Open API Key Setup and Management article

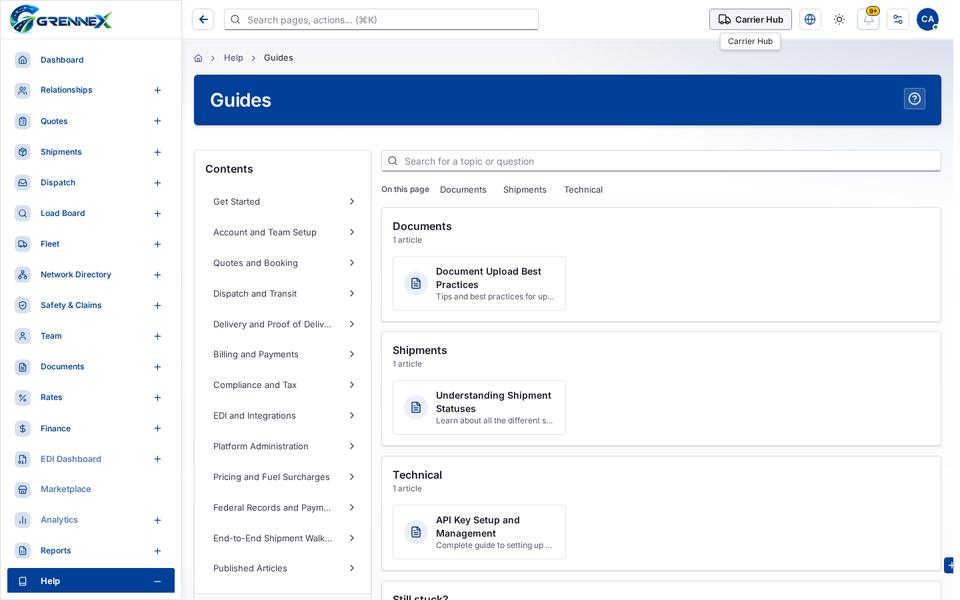[x=479, y=532]
